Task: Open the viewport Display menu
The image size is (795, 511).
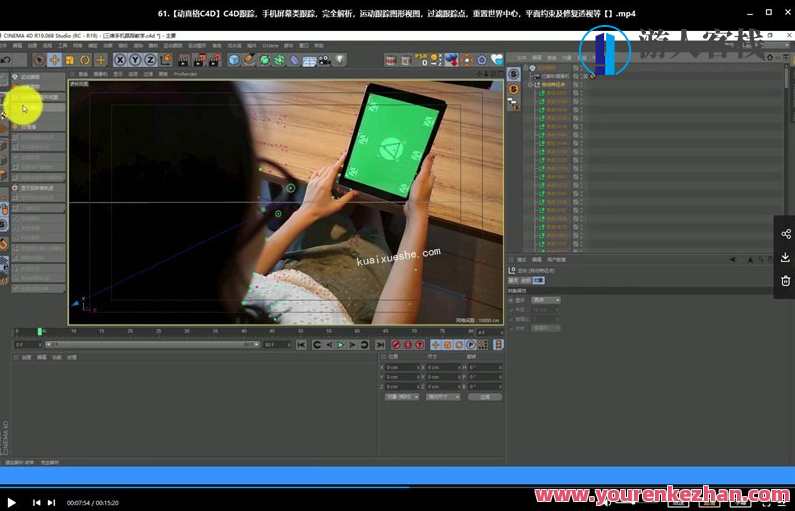Action: pos(118,74)
